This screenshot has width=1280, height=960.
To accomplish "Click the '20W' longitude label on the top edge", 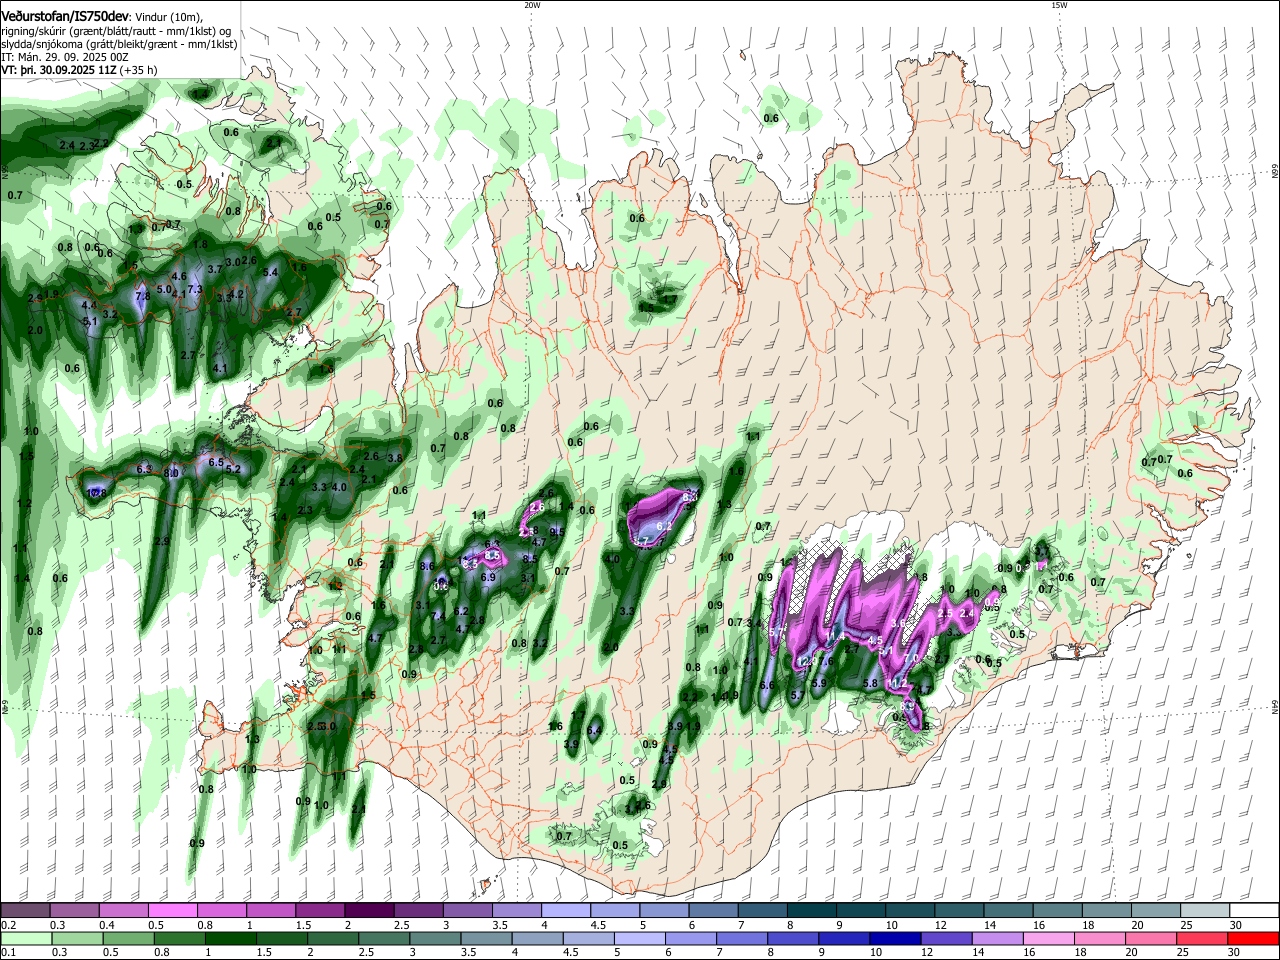I will tap(532, 5).
